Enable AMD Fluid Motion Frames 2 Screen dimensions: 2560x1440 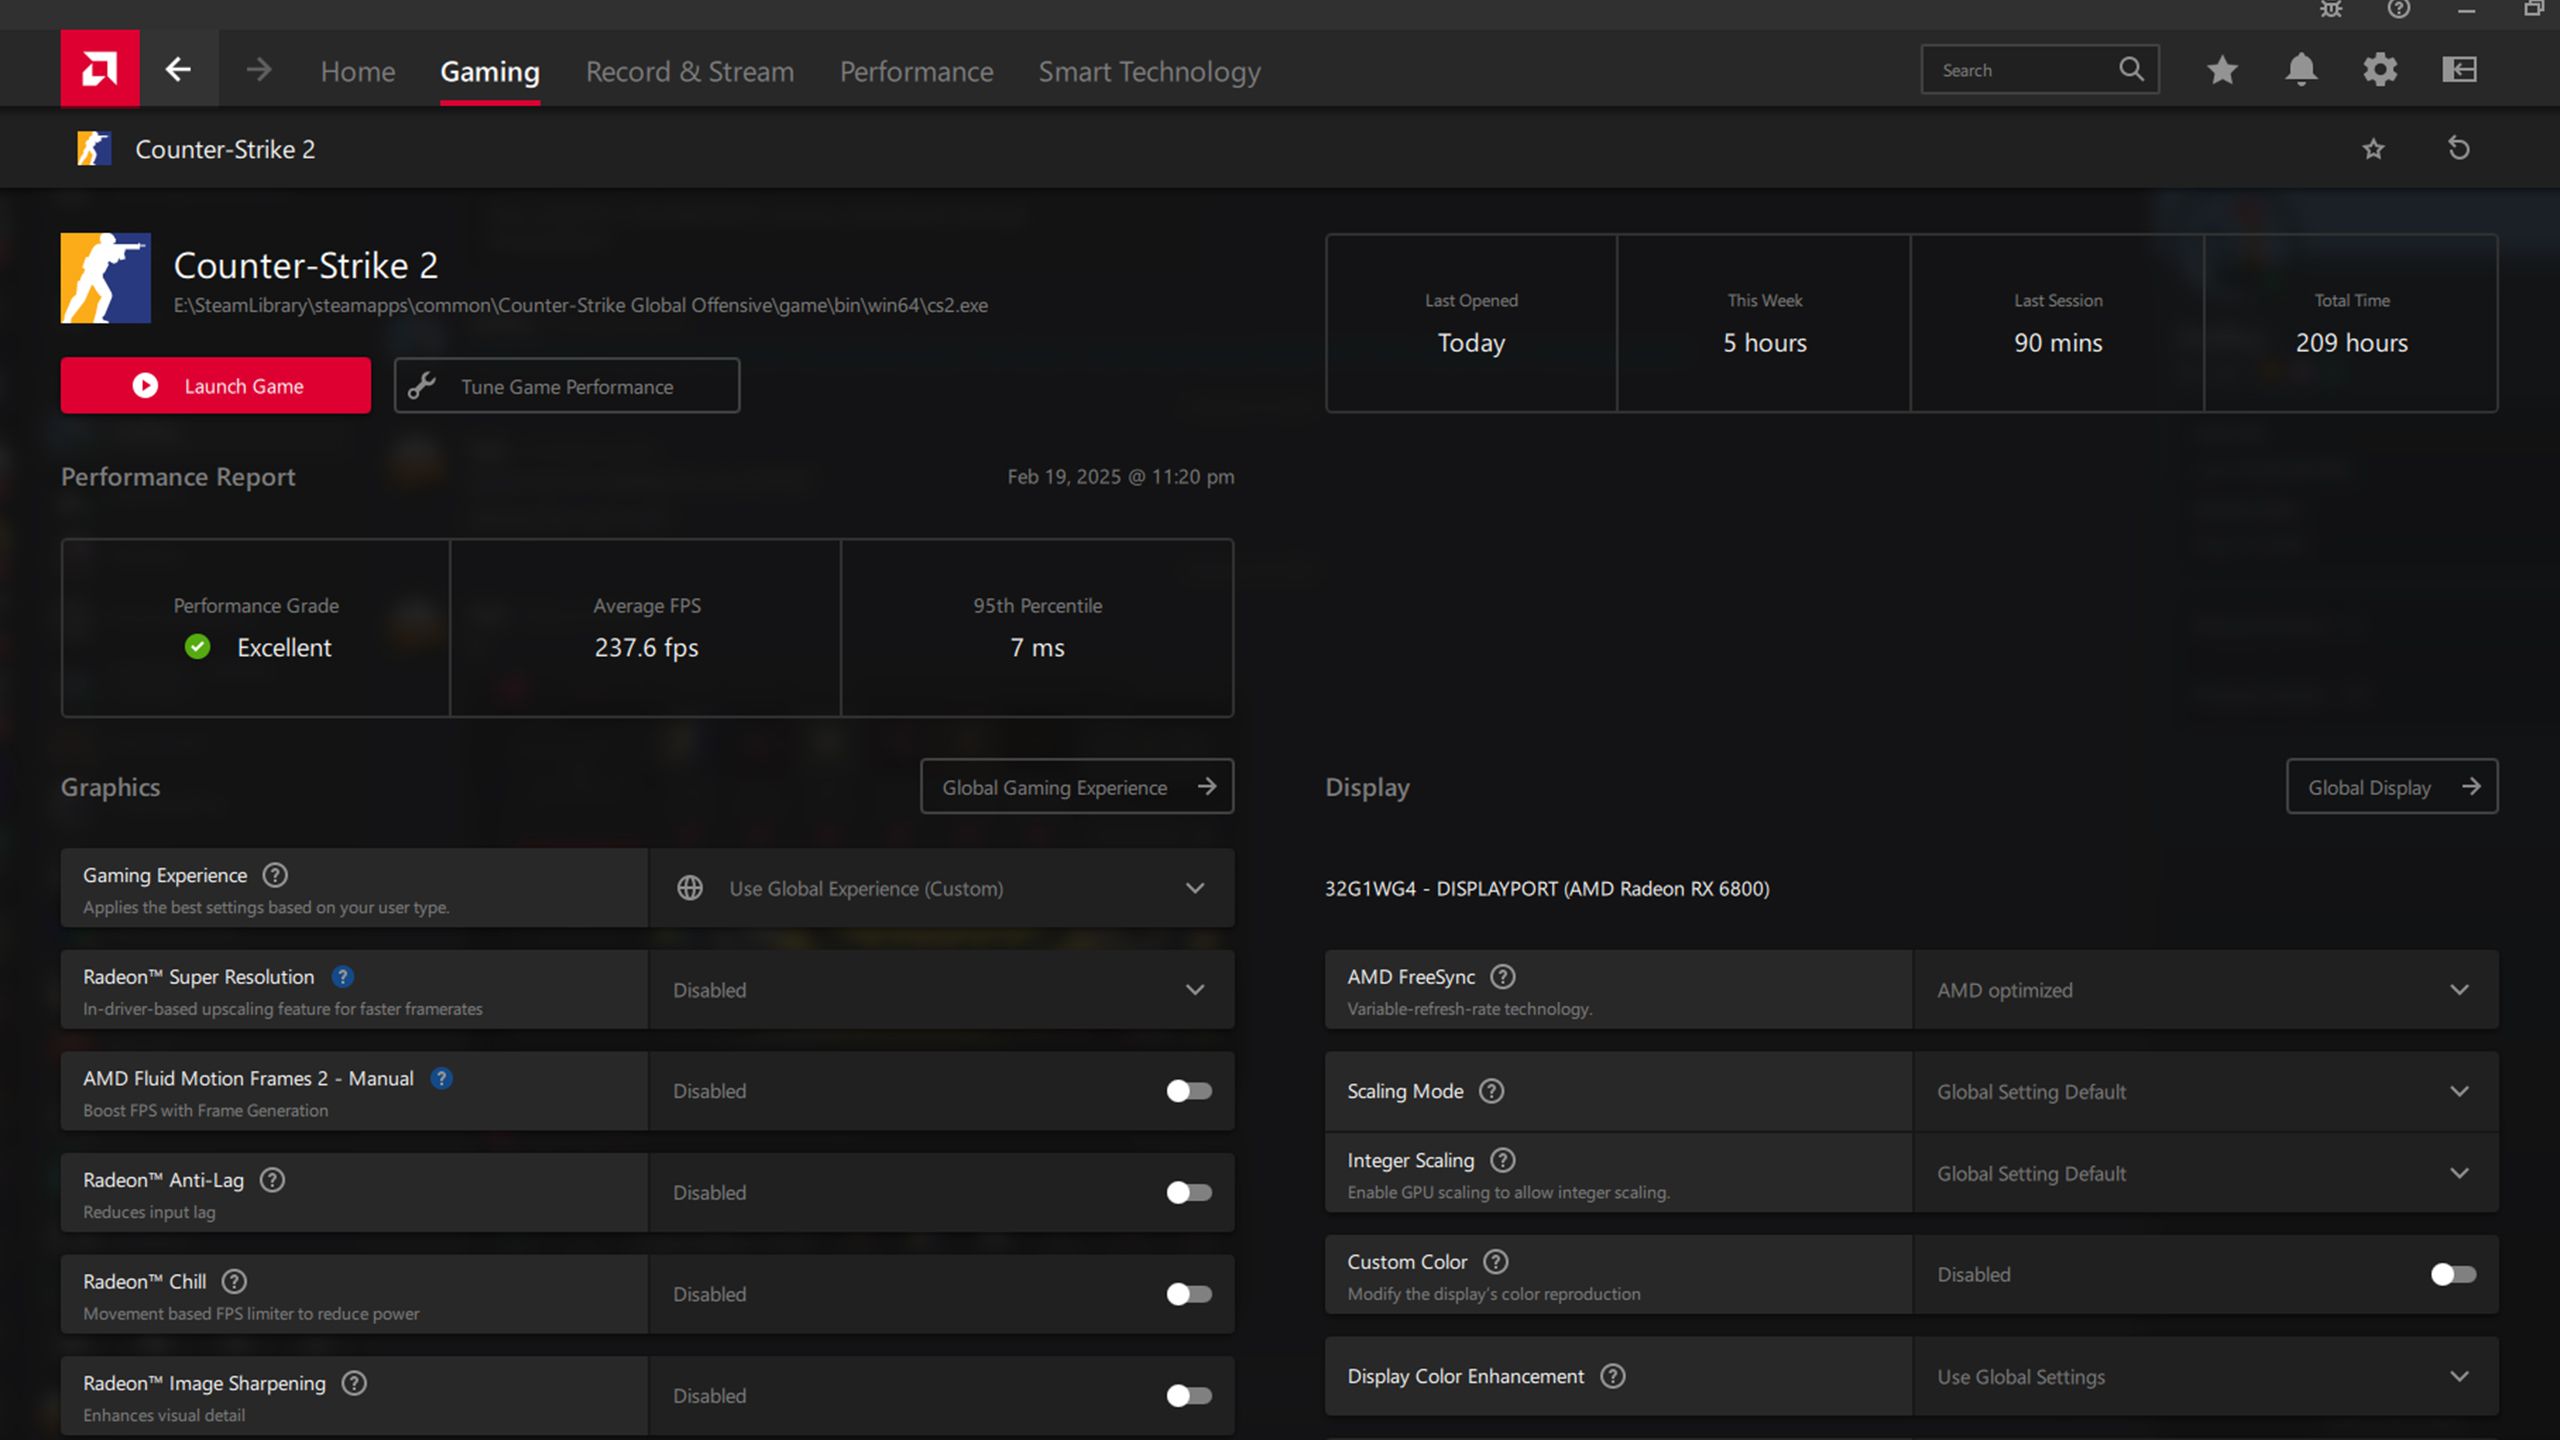click(1189, 1091)
